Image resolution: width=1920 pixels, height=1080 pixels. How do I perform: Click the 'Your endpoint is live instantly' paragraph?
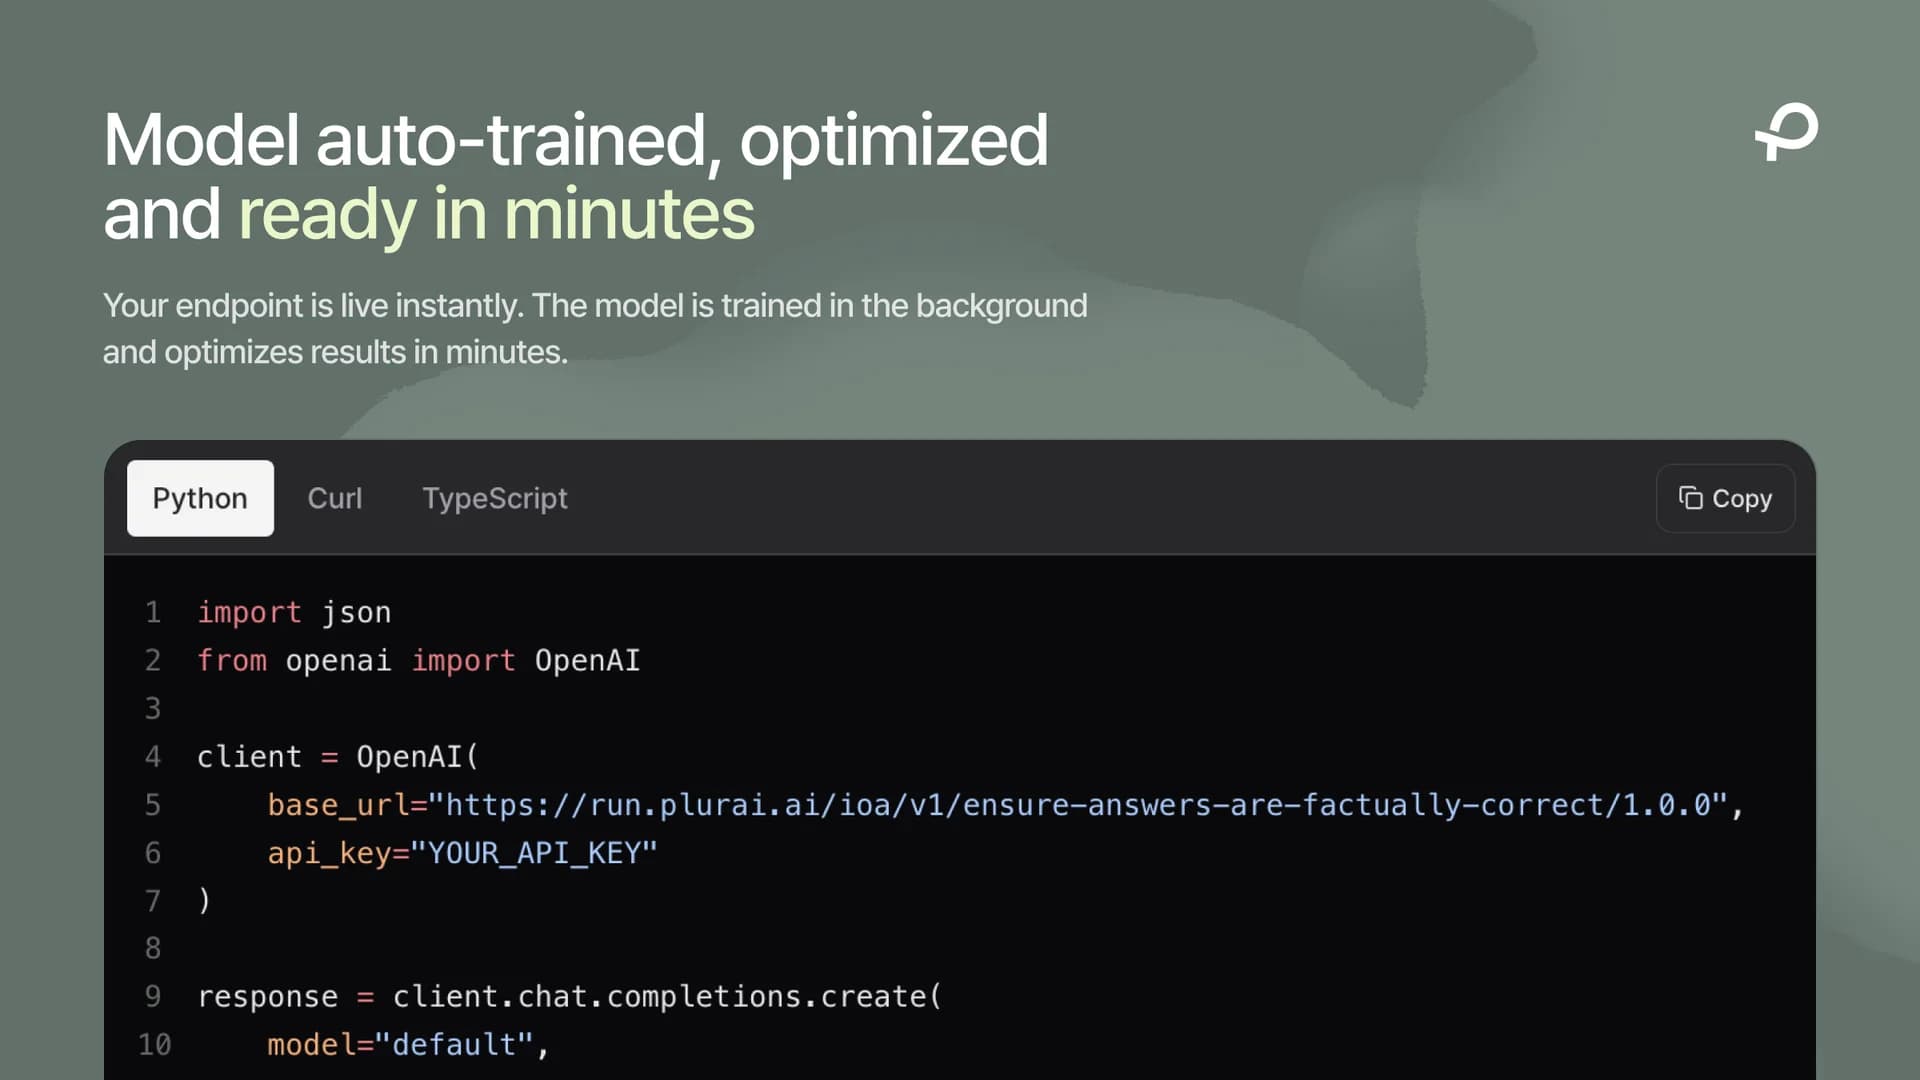click(x=595, y=329)
